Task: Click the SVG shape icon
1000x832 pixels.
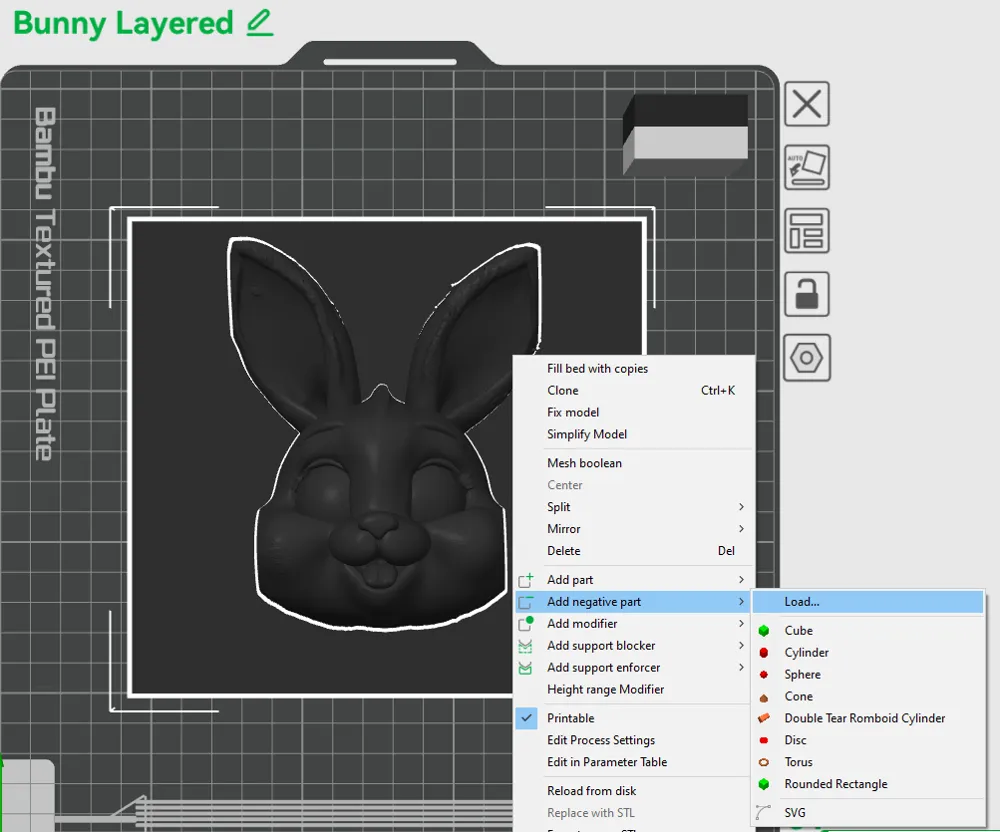Action: click(763, 812)
